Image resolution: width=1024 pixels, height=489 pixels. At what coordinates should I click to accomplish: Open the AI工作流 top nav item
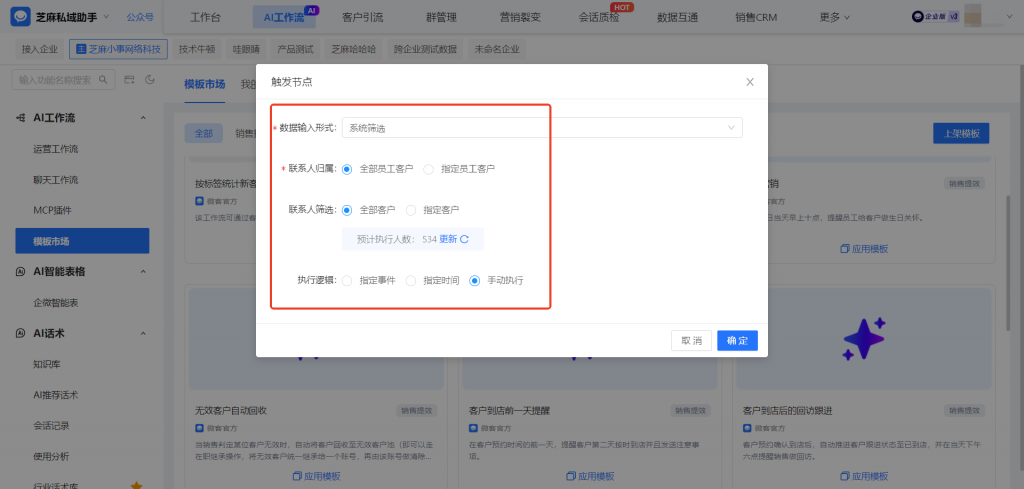[284, 18]
